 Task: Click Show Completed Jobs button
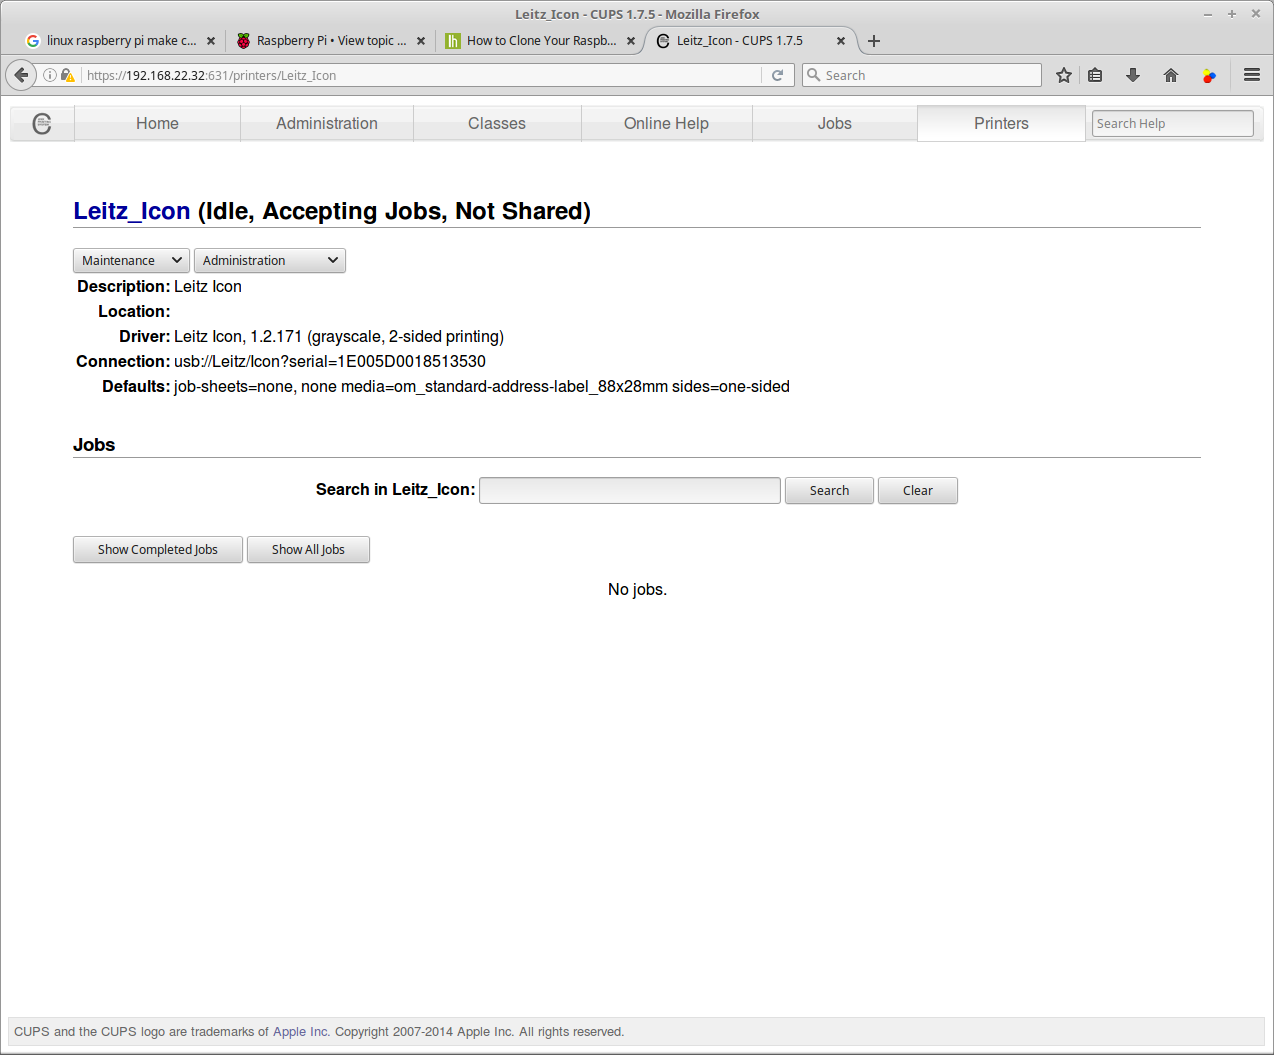coord(158,549)
